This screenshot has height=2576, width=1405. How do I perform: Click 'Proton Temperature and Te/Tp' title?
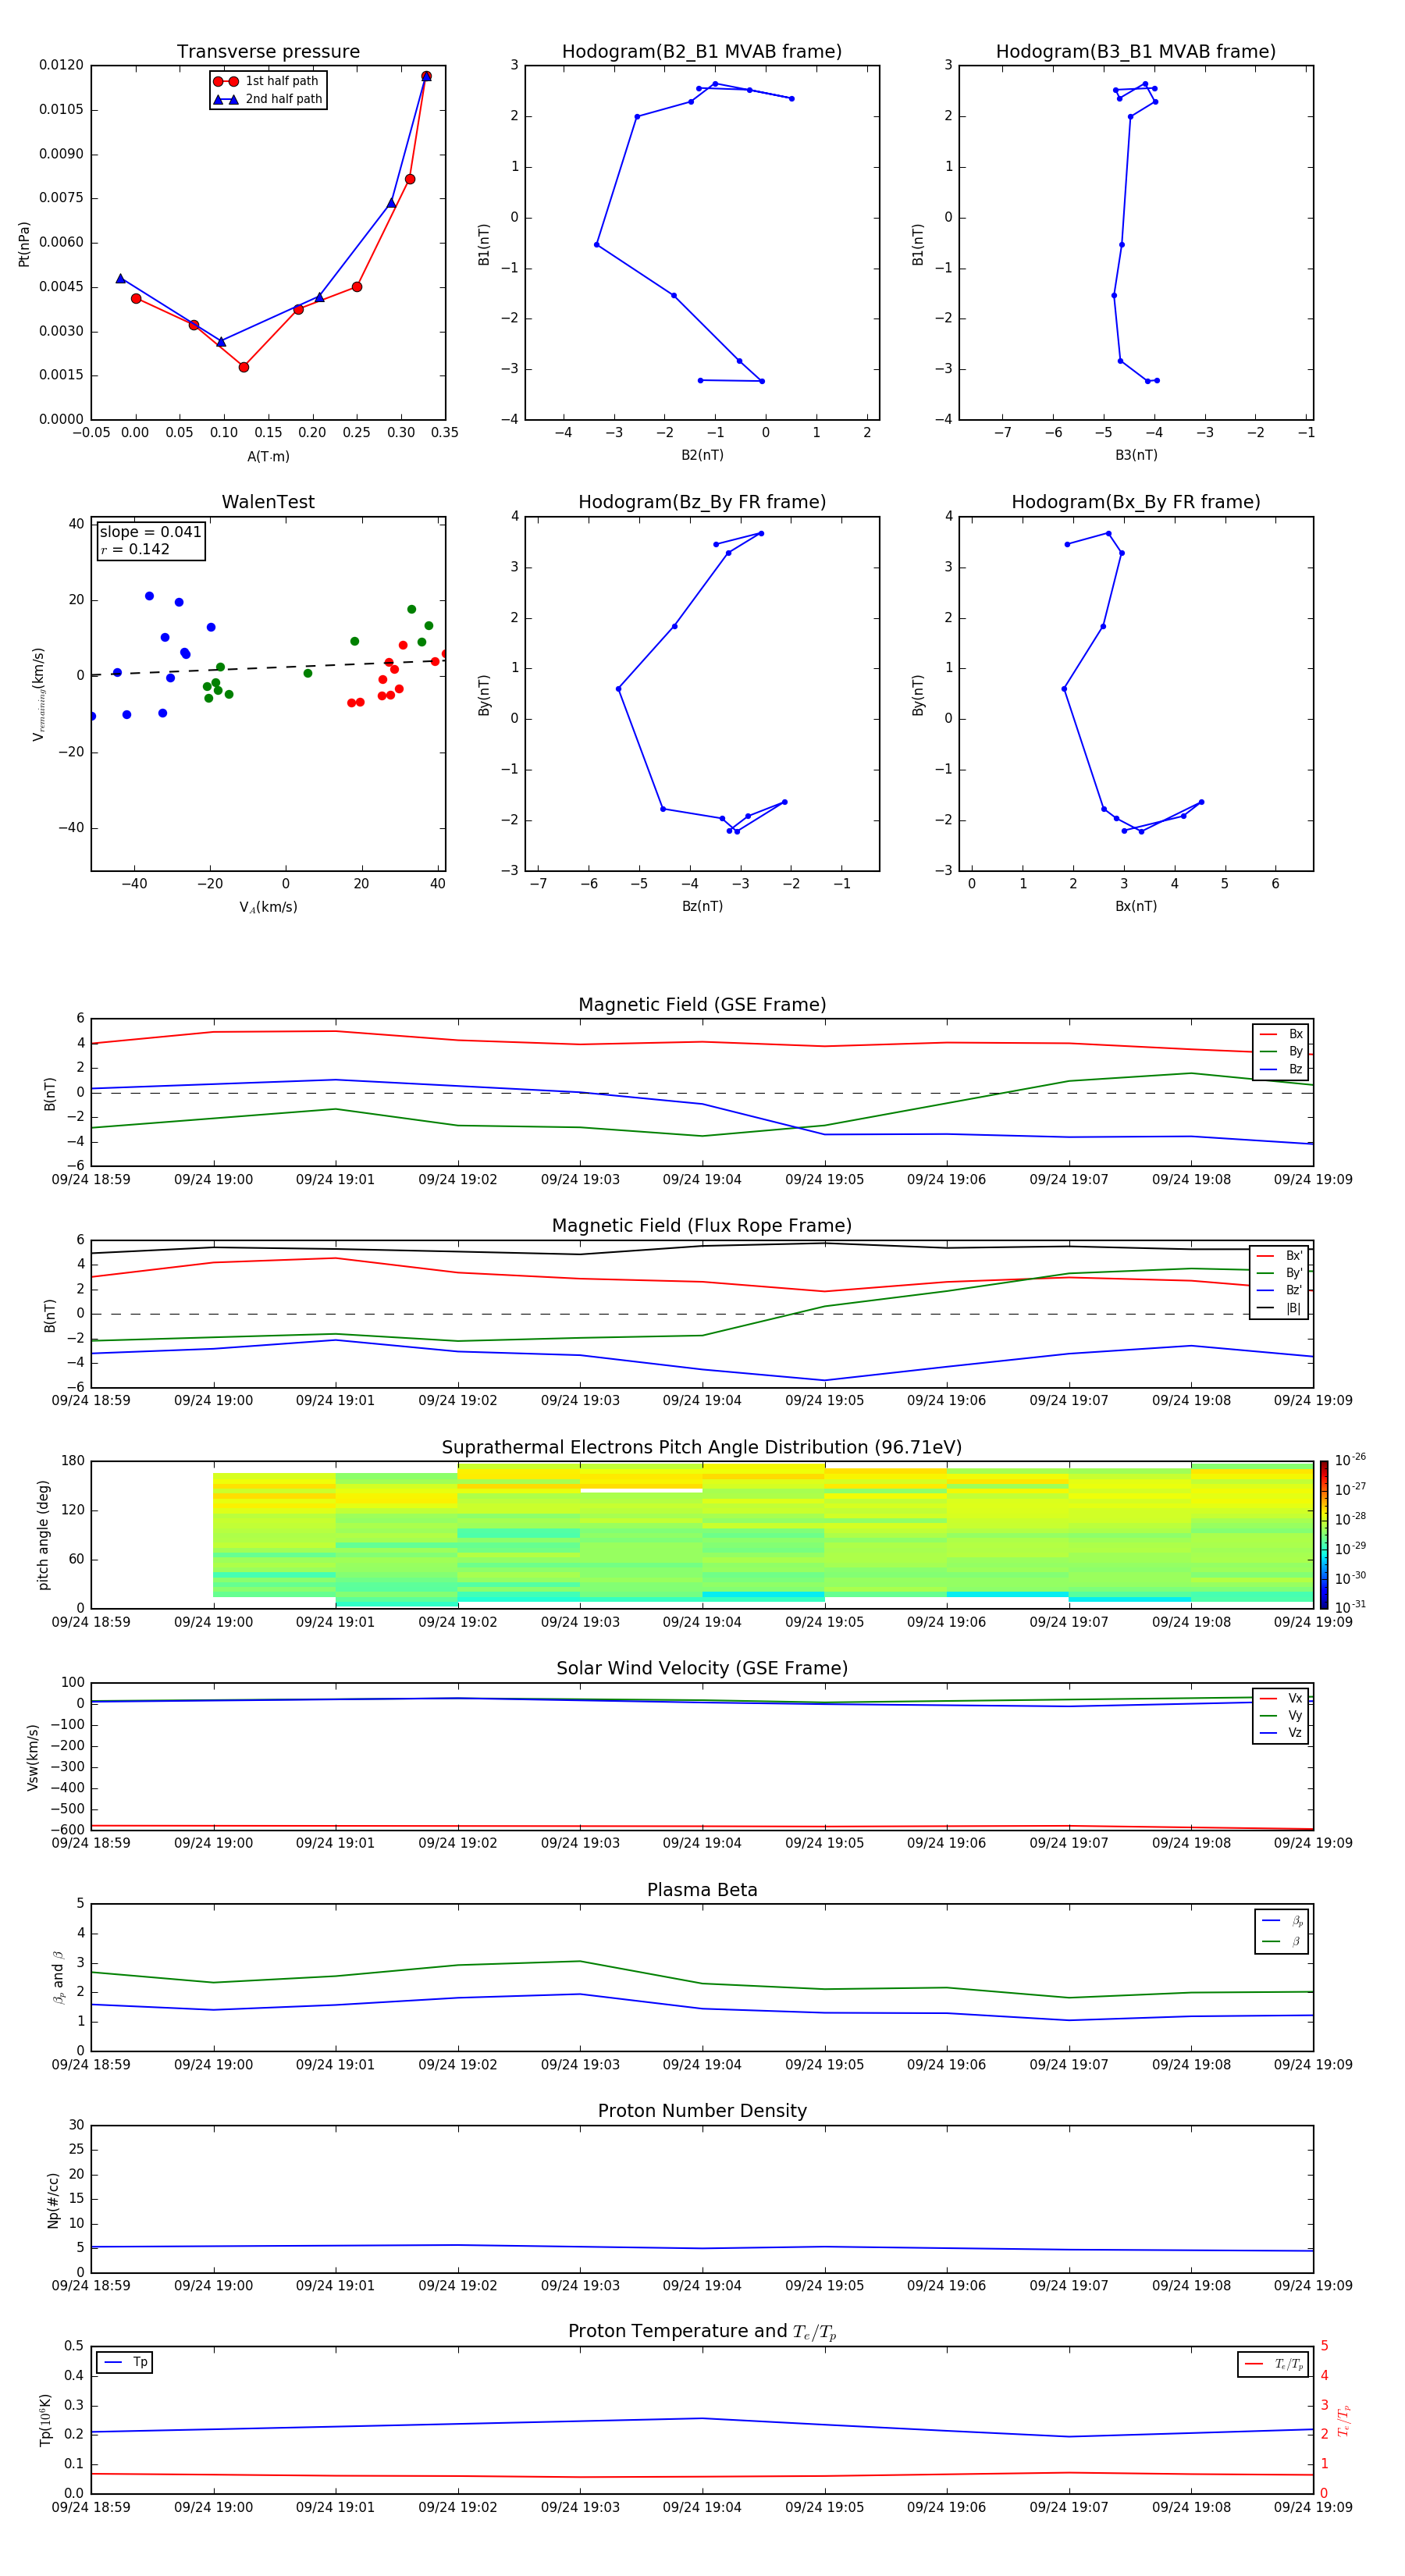click(702, 2331)
